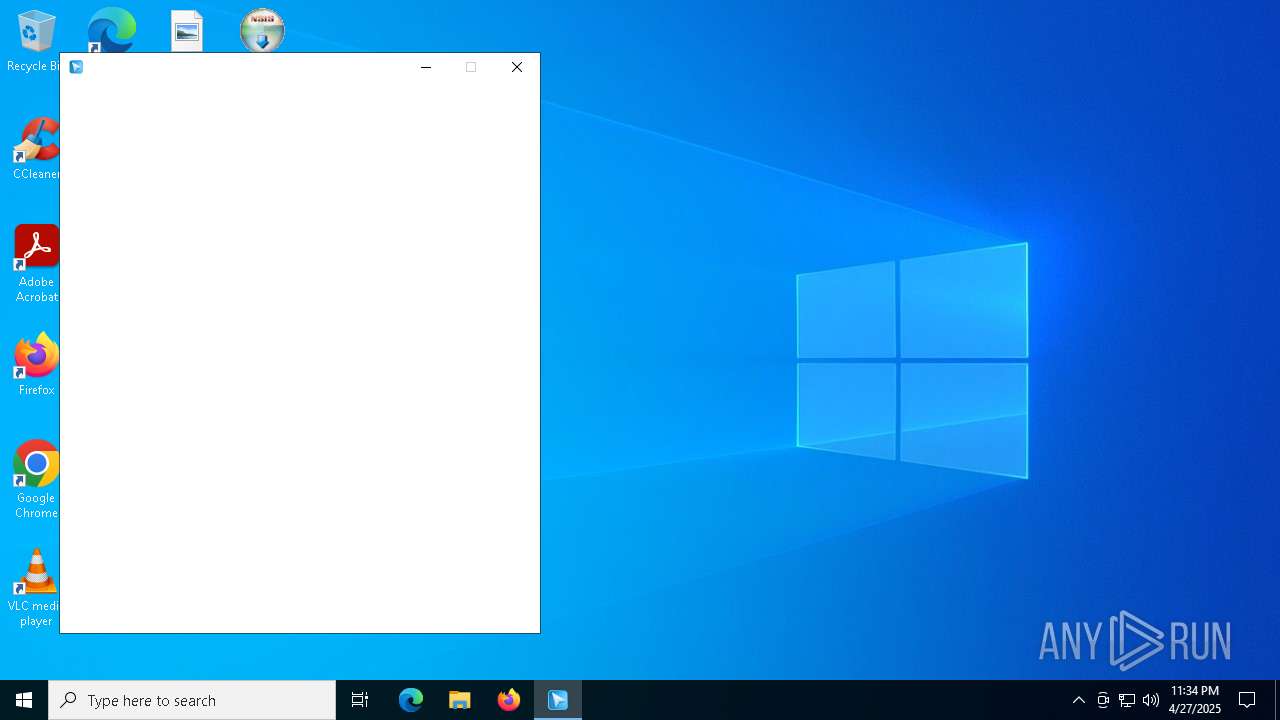Open the clock showing 11:34 PM
This screenshot has height=720, width=1280.
1195,700
